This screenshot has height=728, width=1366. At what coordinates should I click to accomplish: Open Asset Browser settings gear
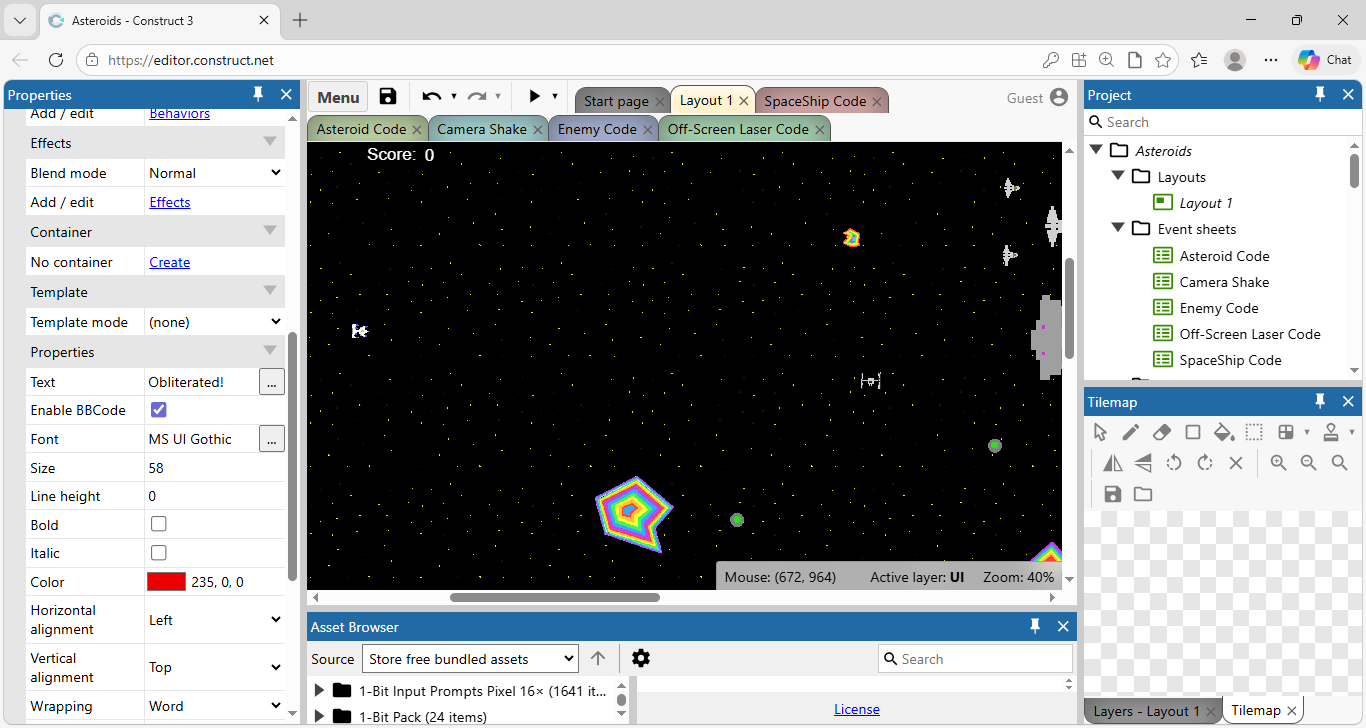tap(641, 658)
